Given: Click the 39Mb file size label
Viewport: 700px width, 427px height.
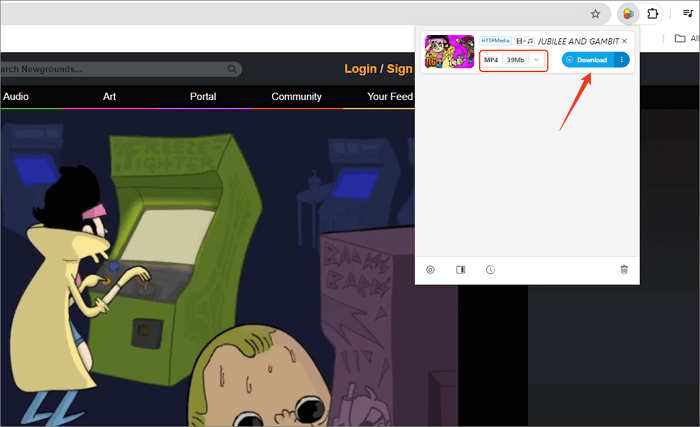Looking at the screenshot, I should click(515, 60).
